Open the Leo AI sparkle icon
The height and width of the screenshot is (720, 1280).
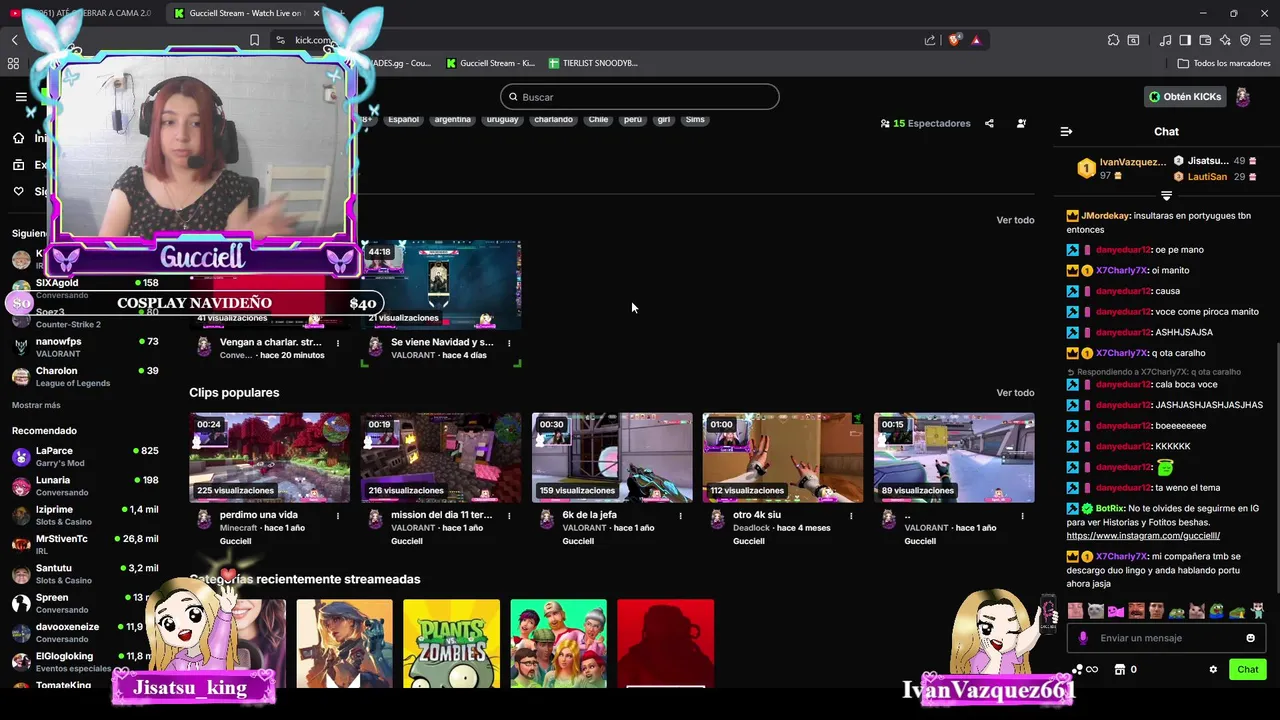(x=1225, y=40)
